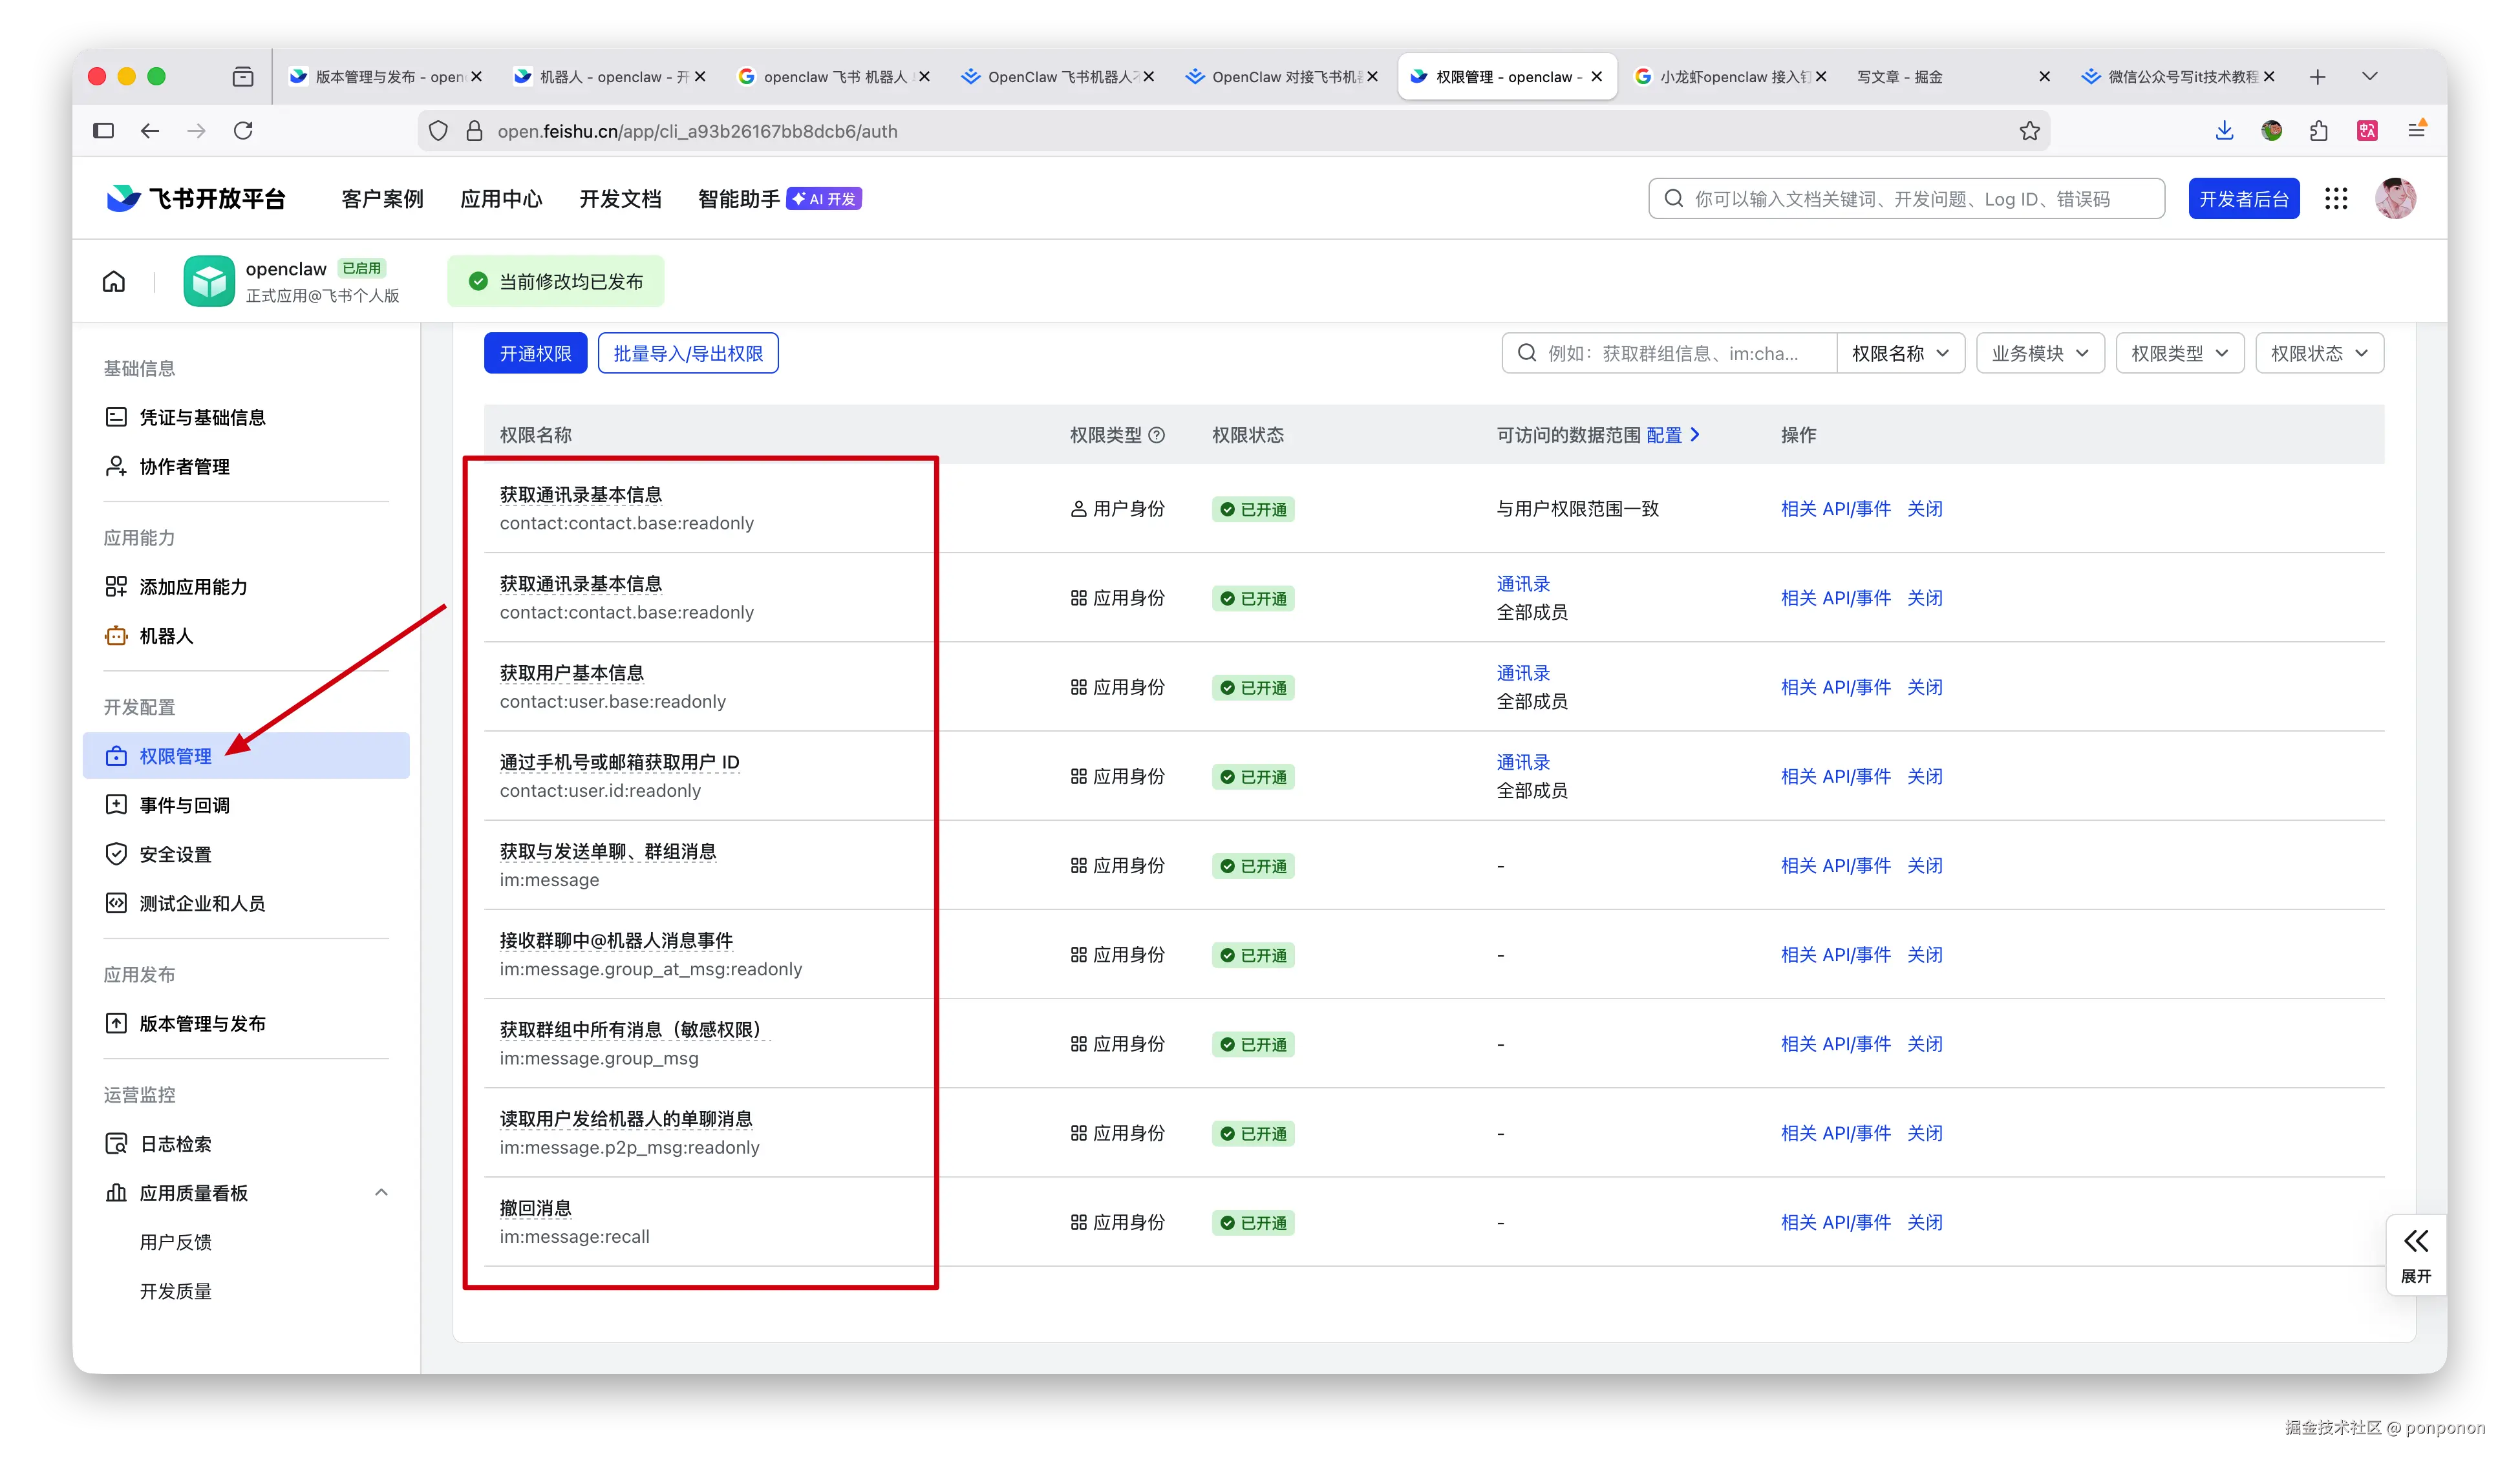Click the home icon beside openclaw app

[x=114, y=281]
